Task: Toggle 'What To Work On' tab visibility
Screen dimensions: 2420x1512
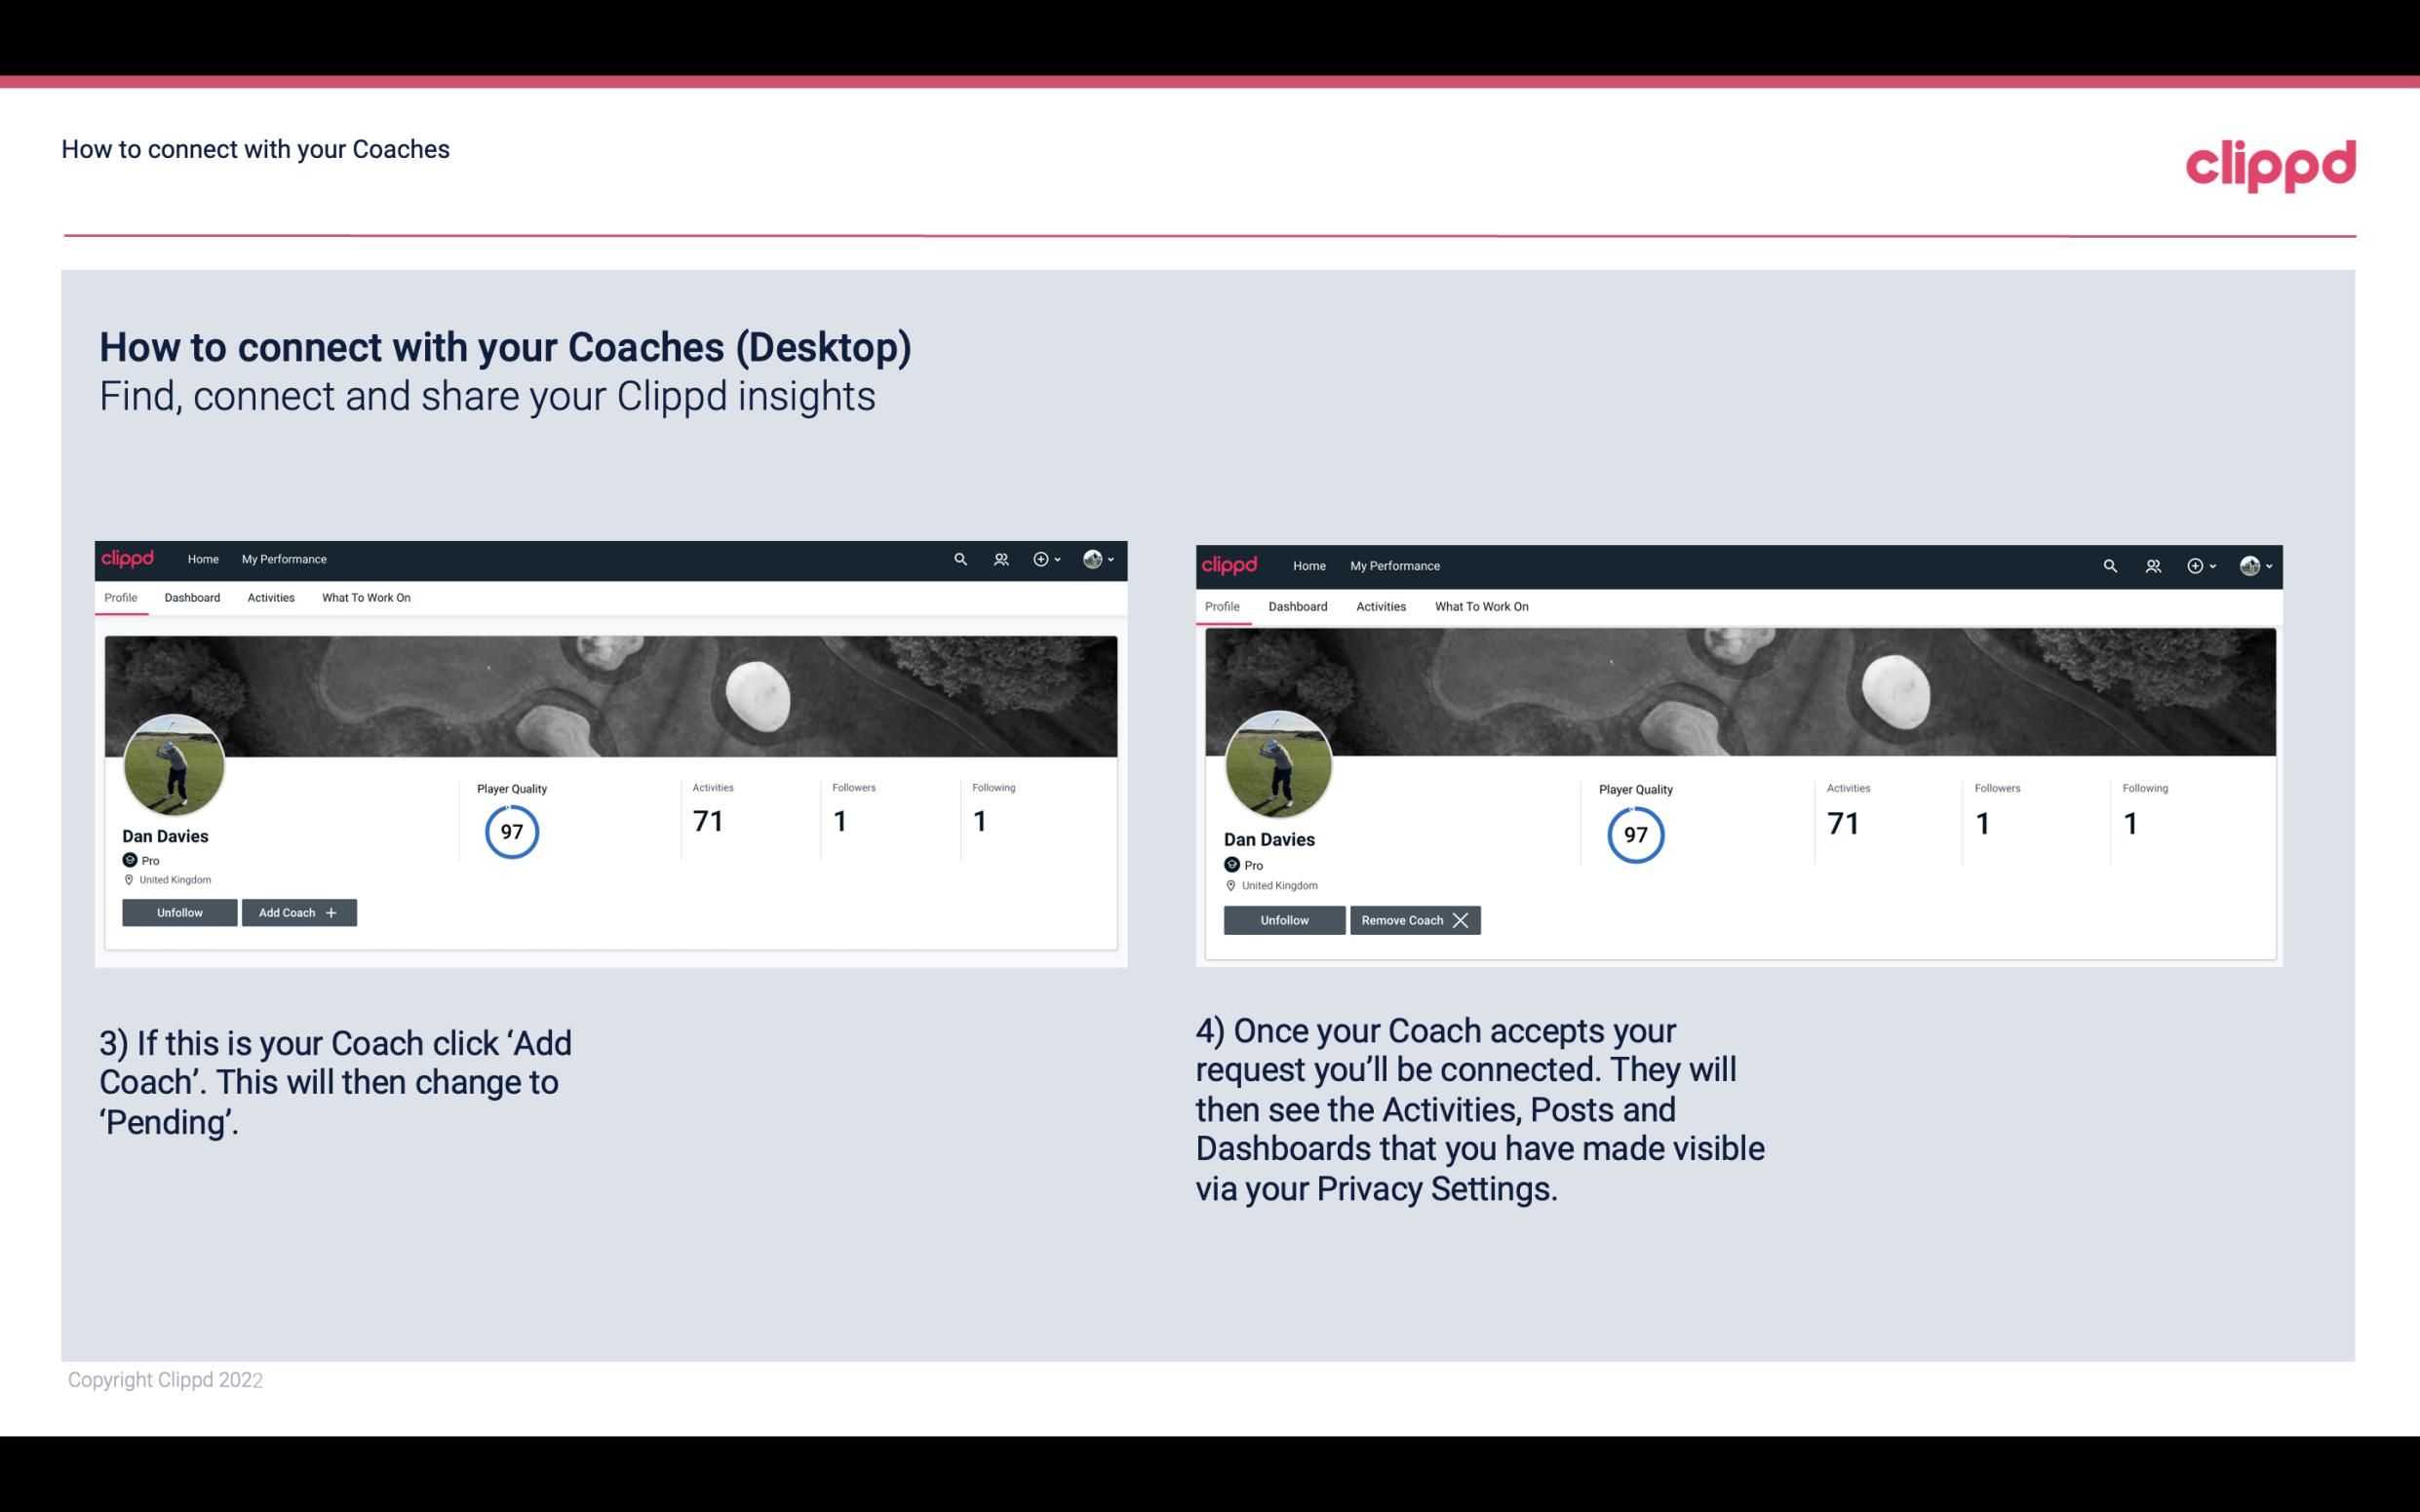Action: coord(363,598)
